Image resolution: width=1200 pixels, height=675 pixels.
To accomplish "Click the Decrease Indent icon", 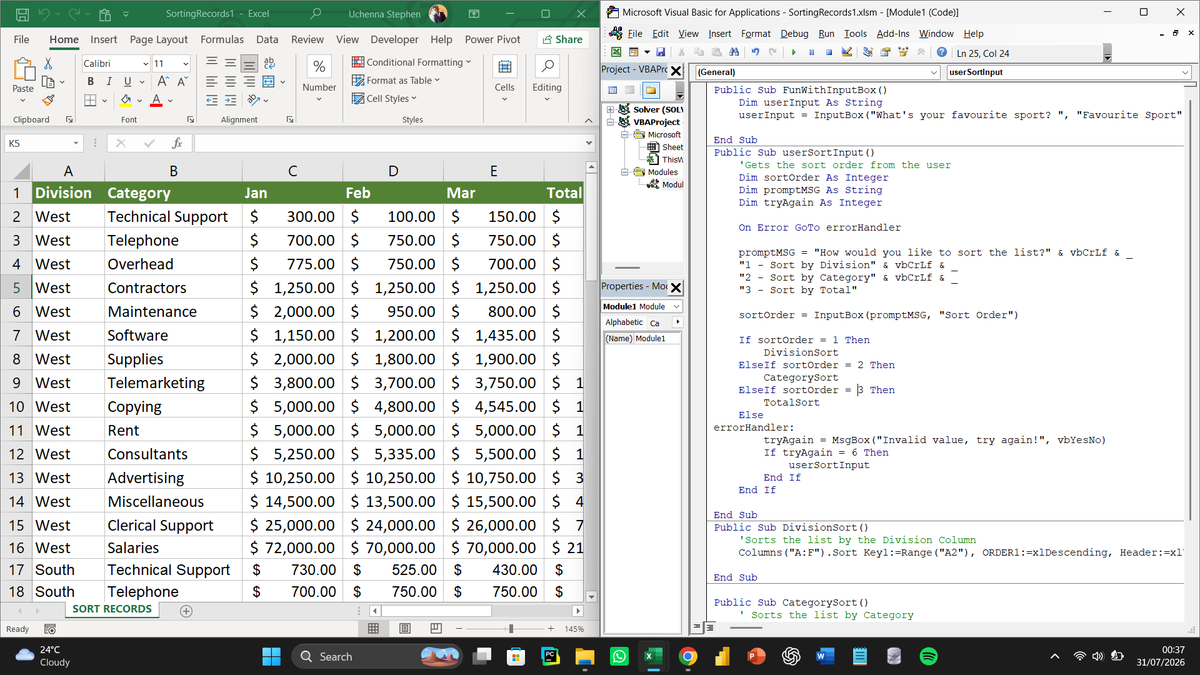I will [x=211, y=101].
